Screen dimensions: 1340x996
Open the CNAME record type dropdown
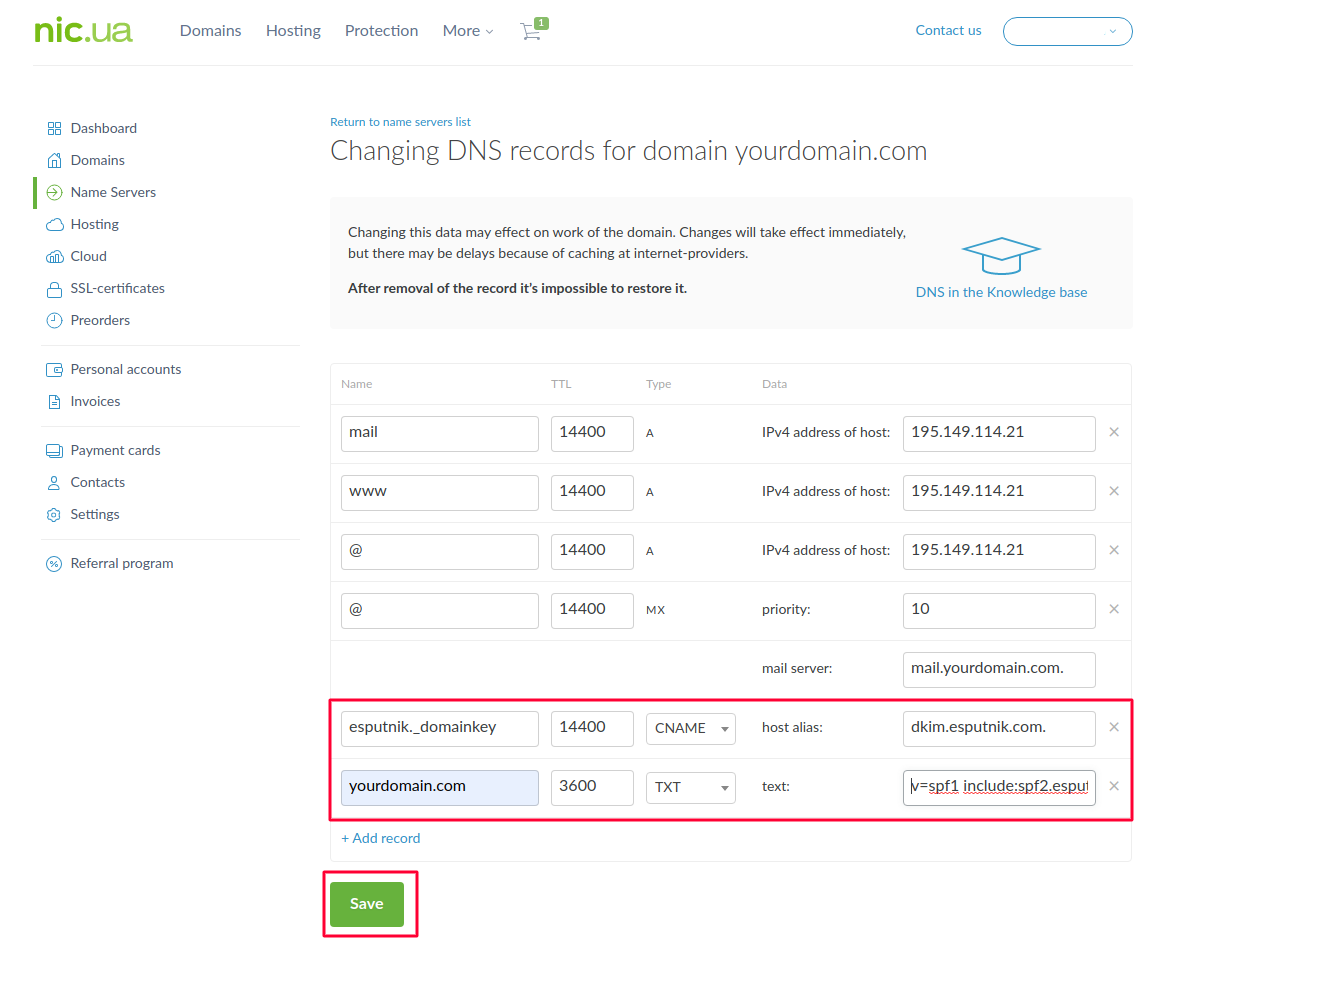click(x=690, y=728)
